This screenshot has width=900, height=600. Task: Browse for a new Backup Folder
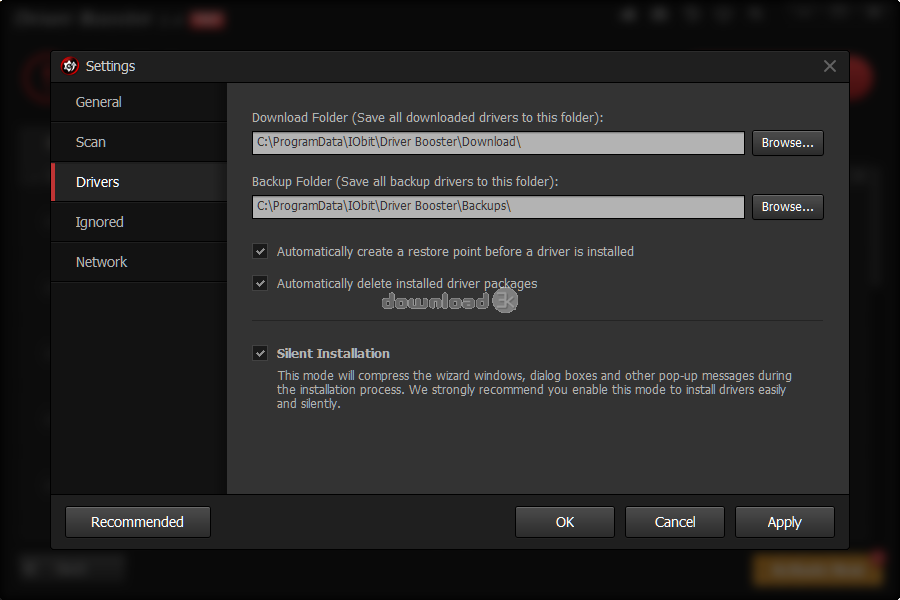click(x=787, y=207)
